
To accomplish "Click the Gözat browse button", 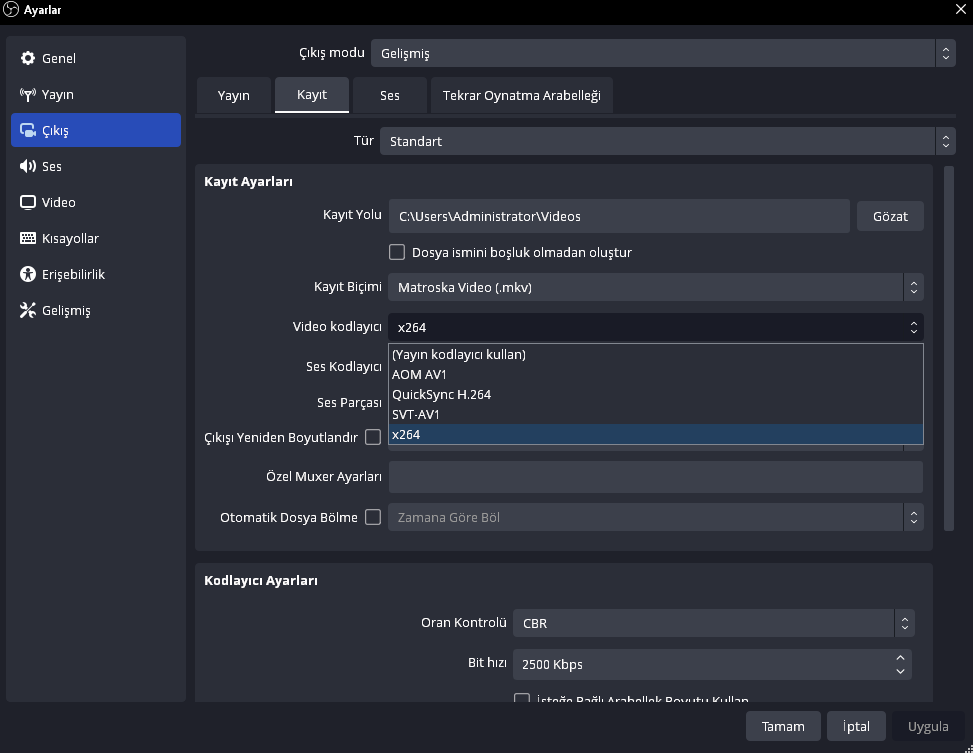I will pyautogui.click(x=890, y=216).
